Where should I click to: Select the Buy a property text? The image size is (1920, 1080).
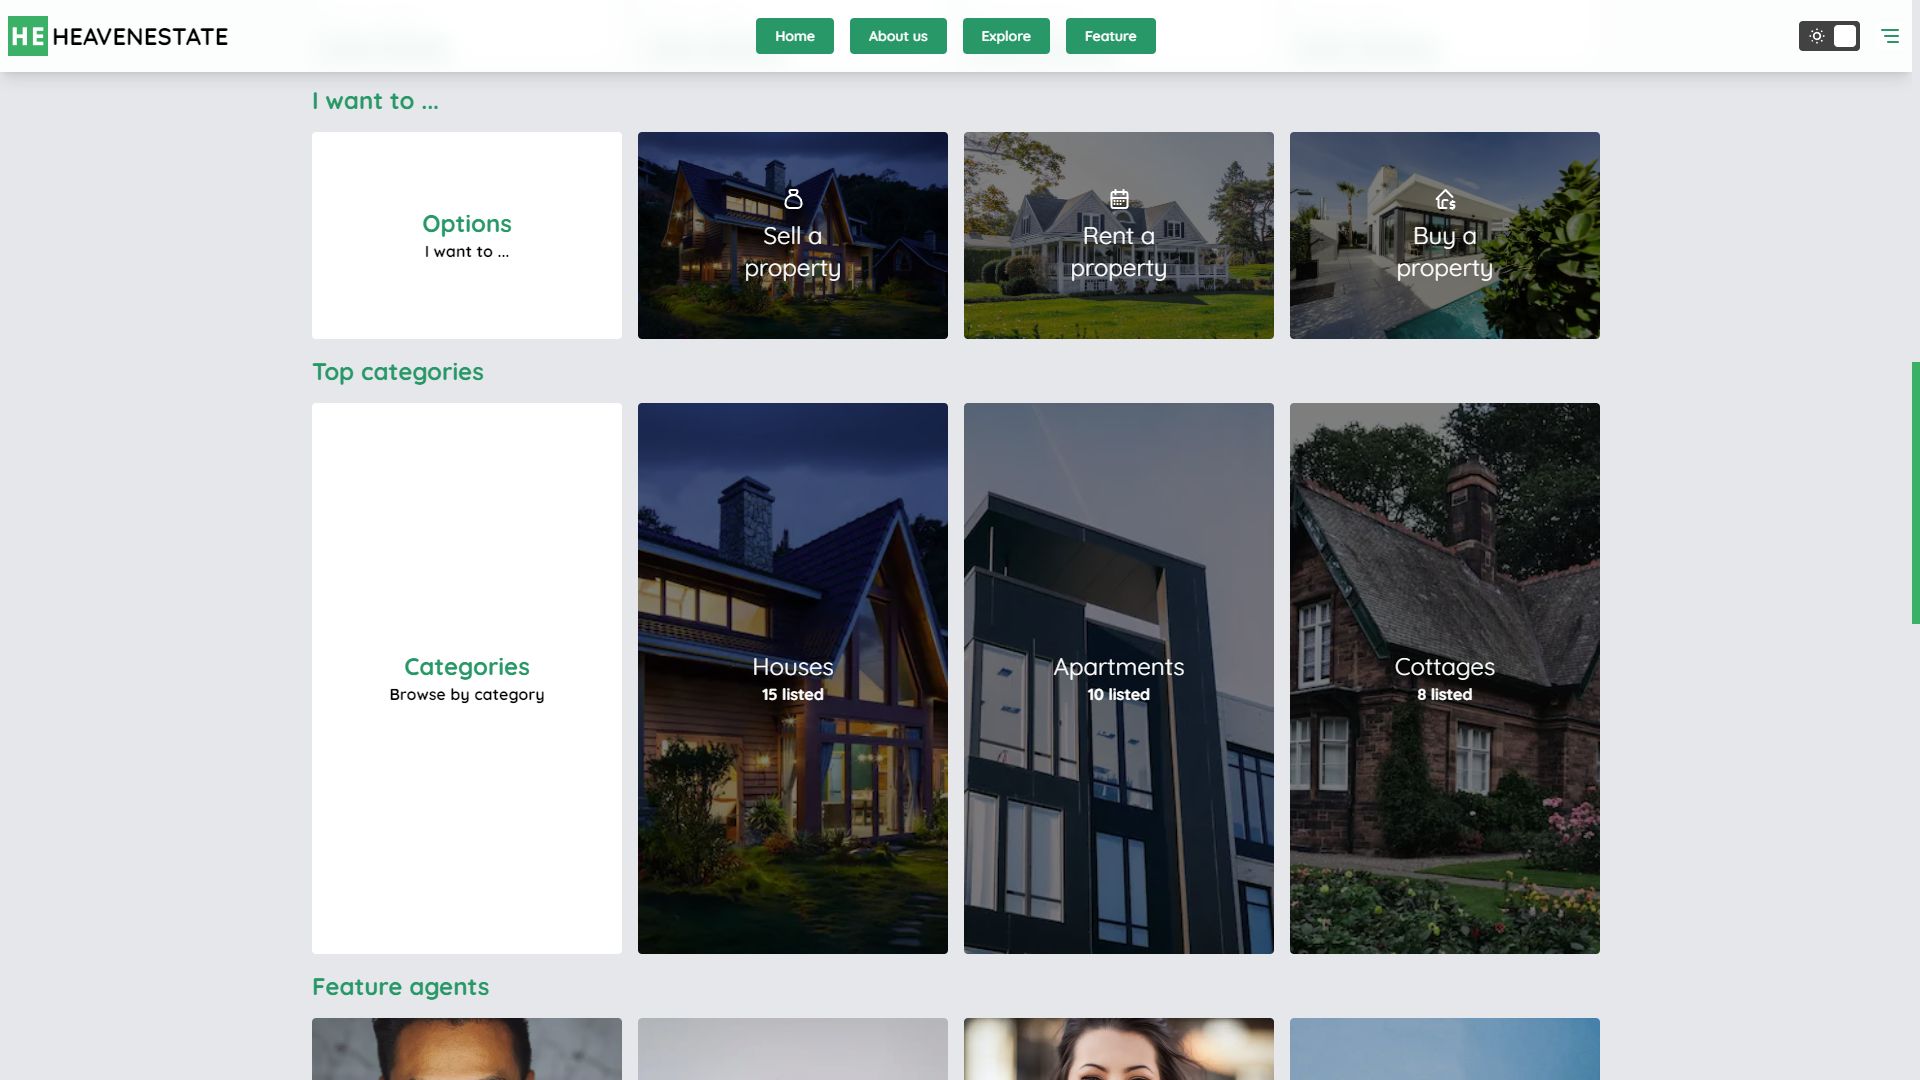[1444, 252]
